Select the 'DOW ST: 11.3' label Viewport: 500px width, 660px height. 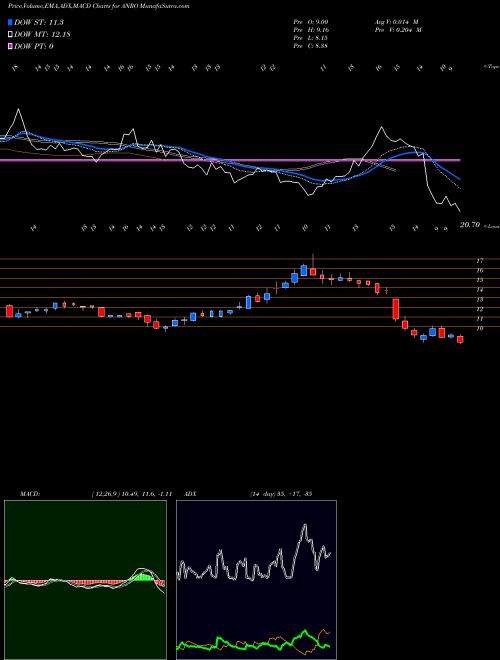click(x=39, y=22)
